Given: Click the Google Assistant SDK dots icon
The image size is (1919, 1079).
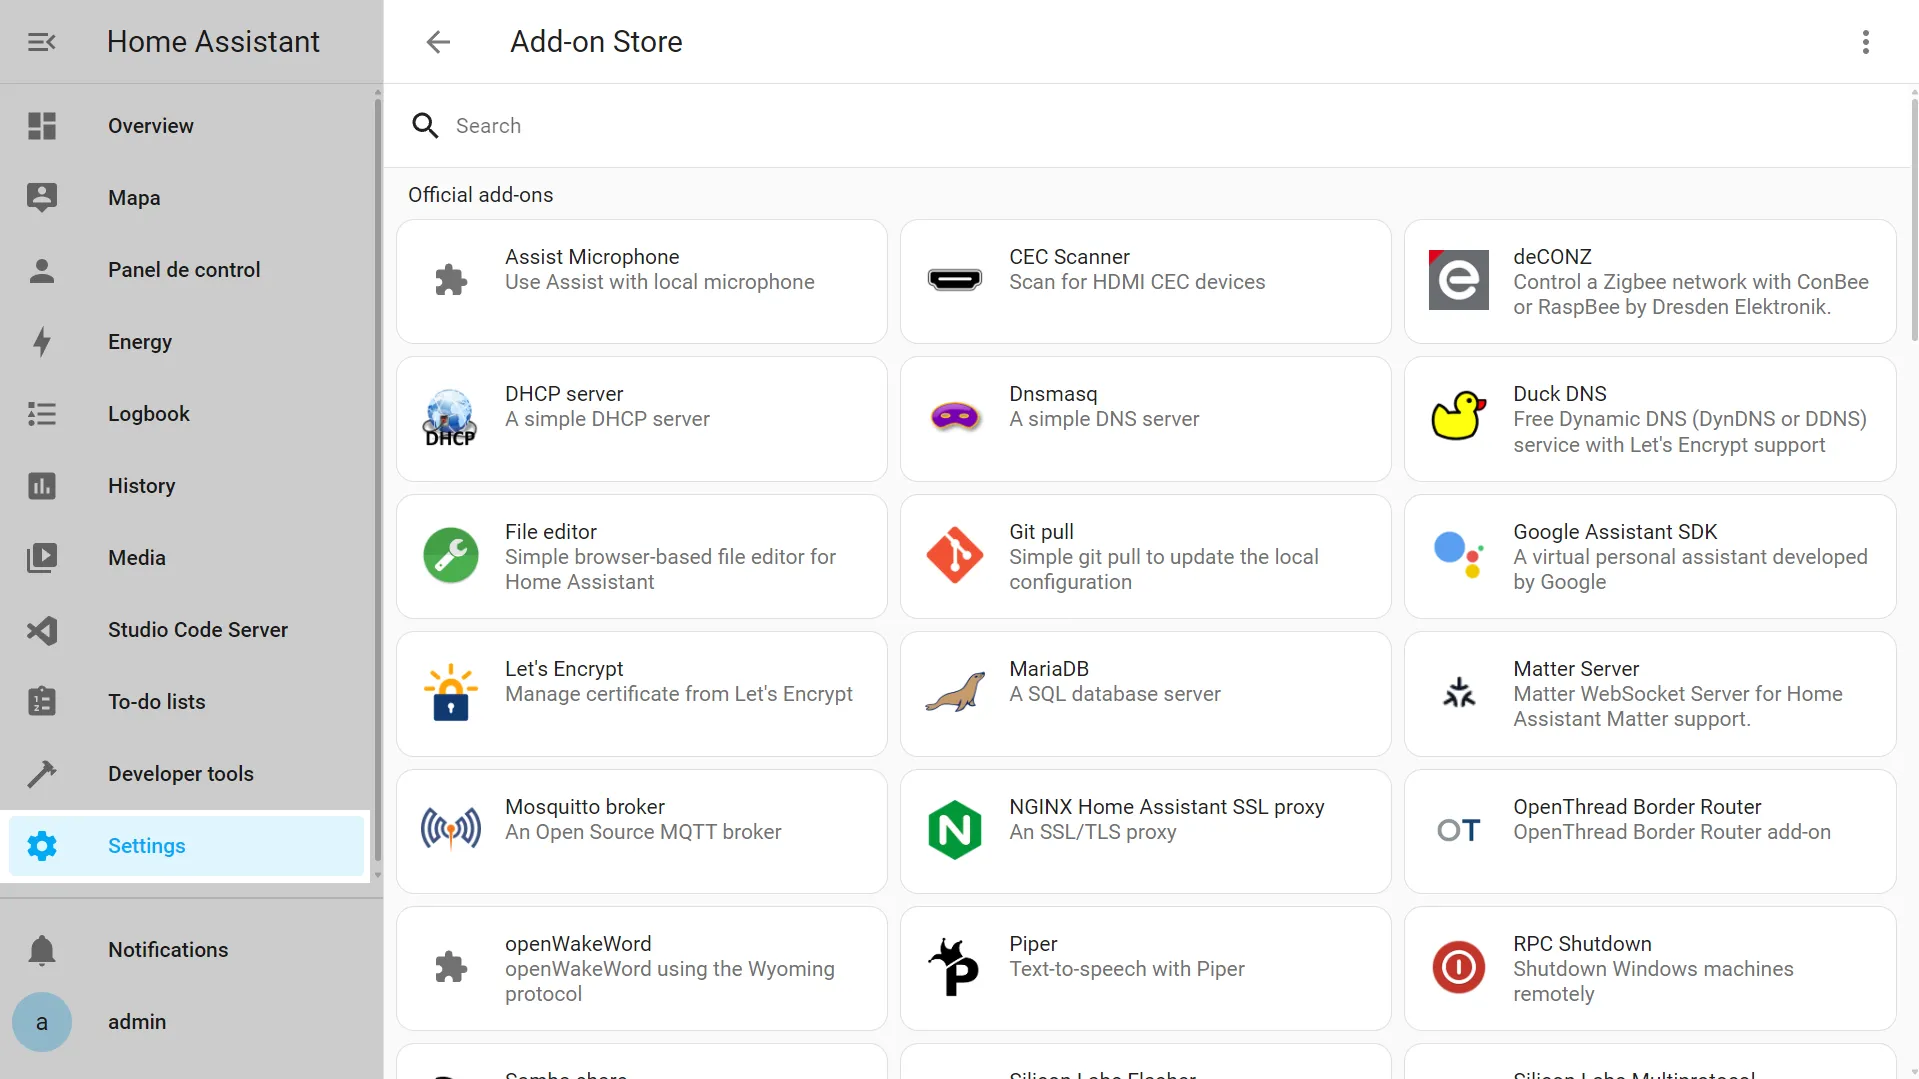Looking at the screenshot, I should [x=1459, y=555].
